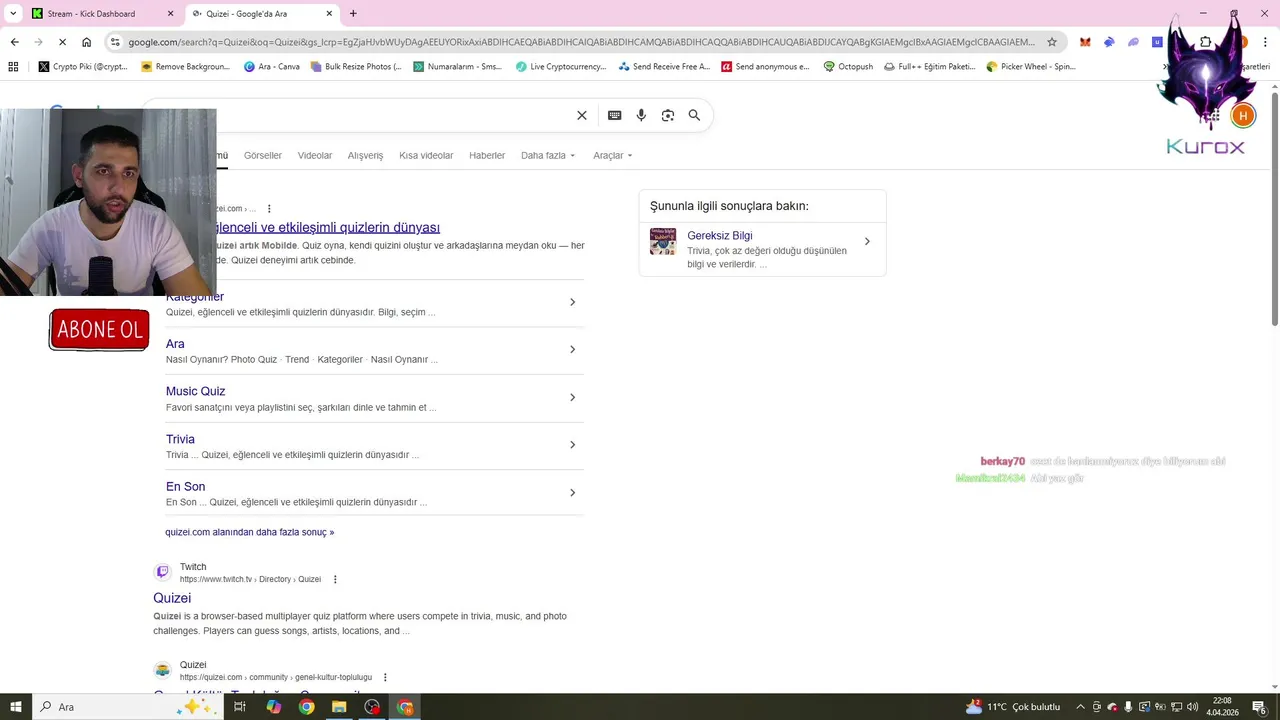Open Full++ Eğitim Paketi bookmark
Viewport: 1280px width, 720px height.
tap(930, 67)
